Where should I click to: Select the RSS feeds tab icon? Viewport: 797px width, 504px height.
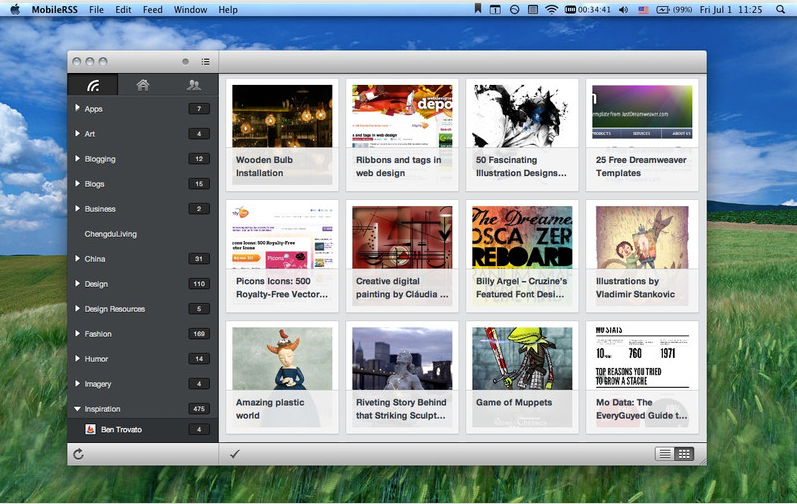93,85
